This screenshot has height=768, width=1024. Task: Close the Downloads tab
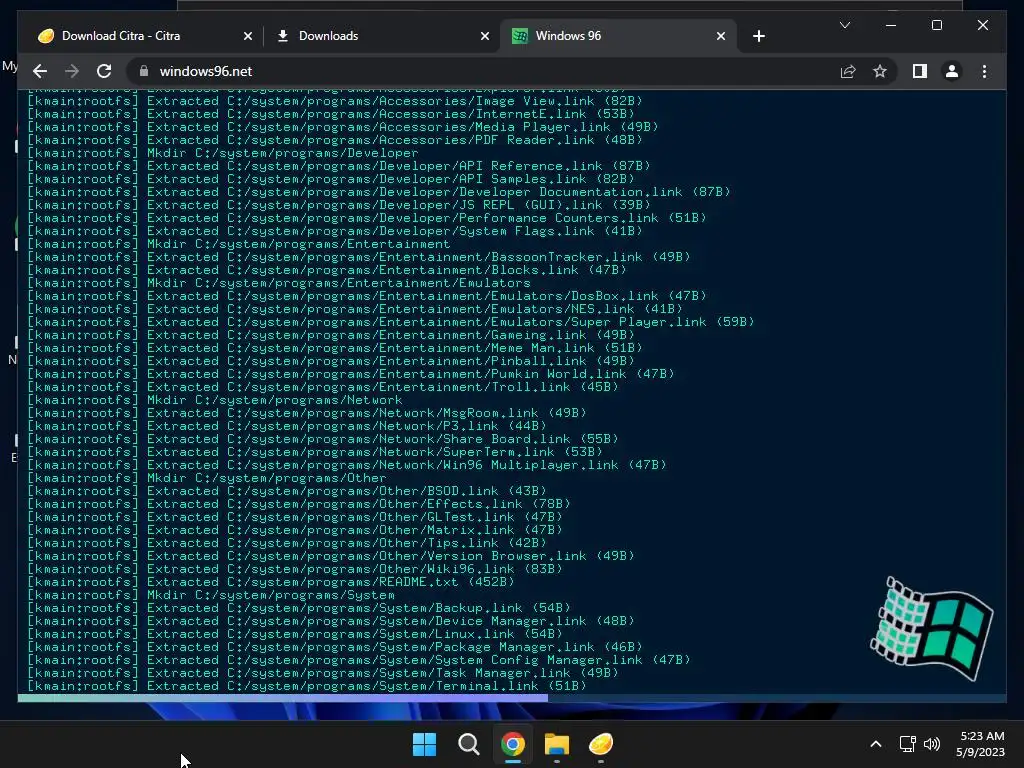point(485,36)
